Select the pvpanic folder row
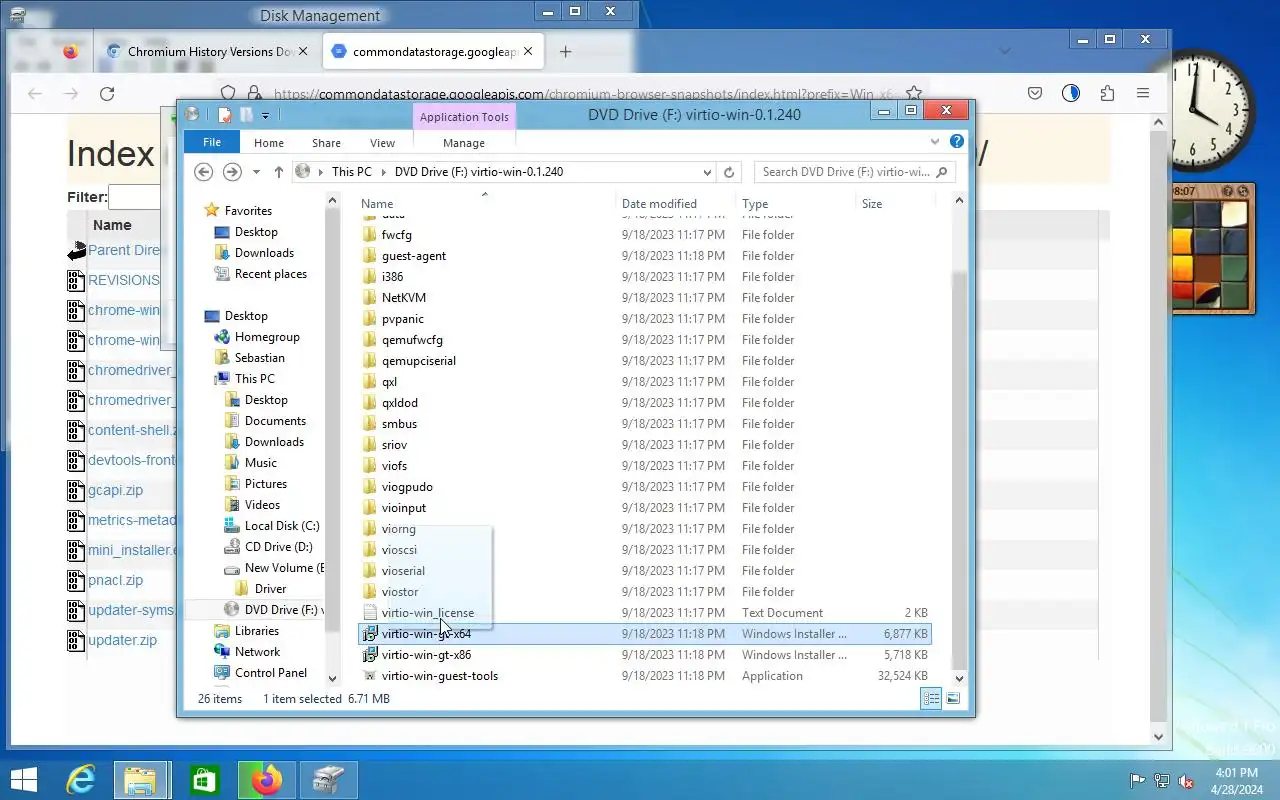 click(x=645, y=319)
